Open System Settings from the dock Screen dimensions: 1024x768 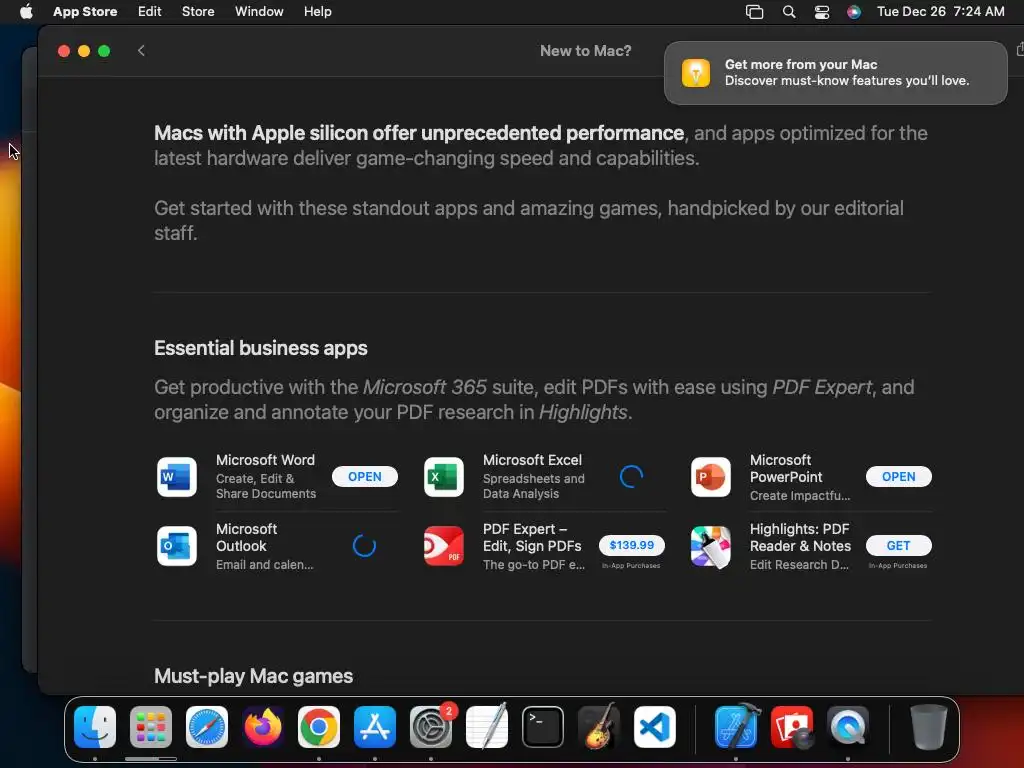click(431, 727)
